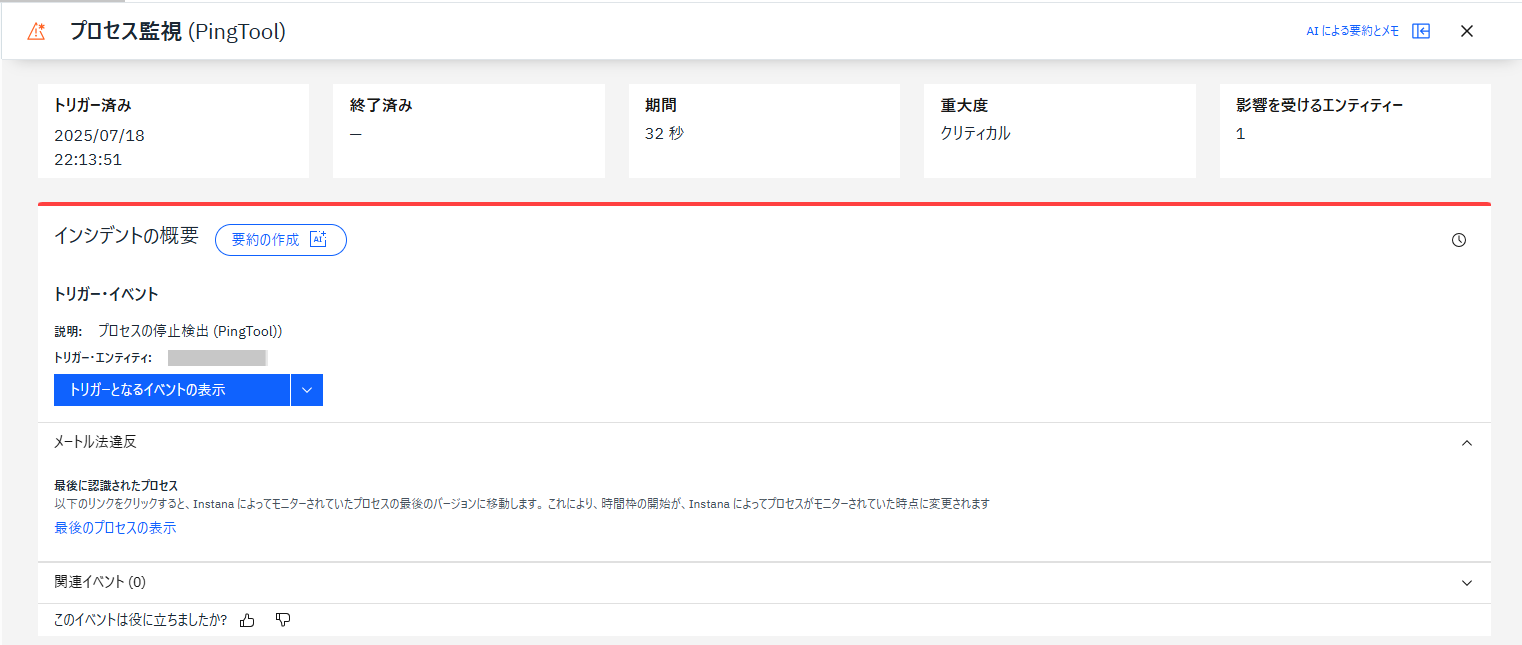Click the 'このイベントは役に立ちましたか?' text
The height and width of the screenshot is (645, 1522).
coord(140,620)
